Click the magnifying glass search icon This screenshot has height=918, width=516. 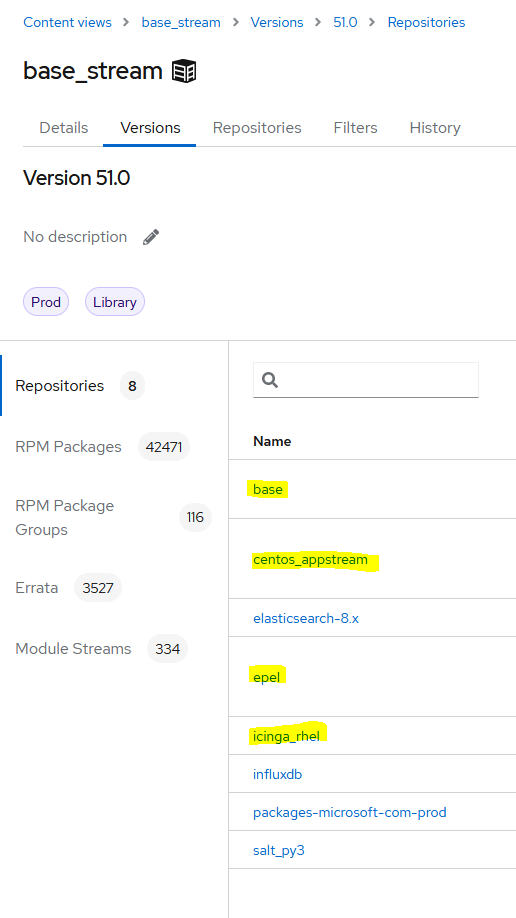[x=270, y=380]
